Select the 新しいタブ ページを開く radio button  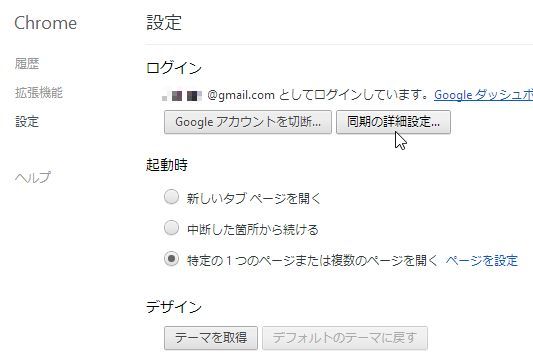click(x=171, y=197)
